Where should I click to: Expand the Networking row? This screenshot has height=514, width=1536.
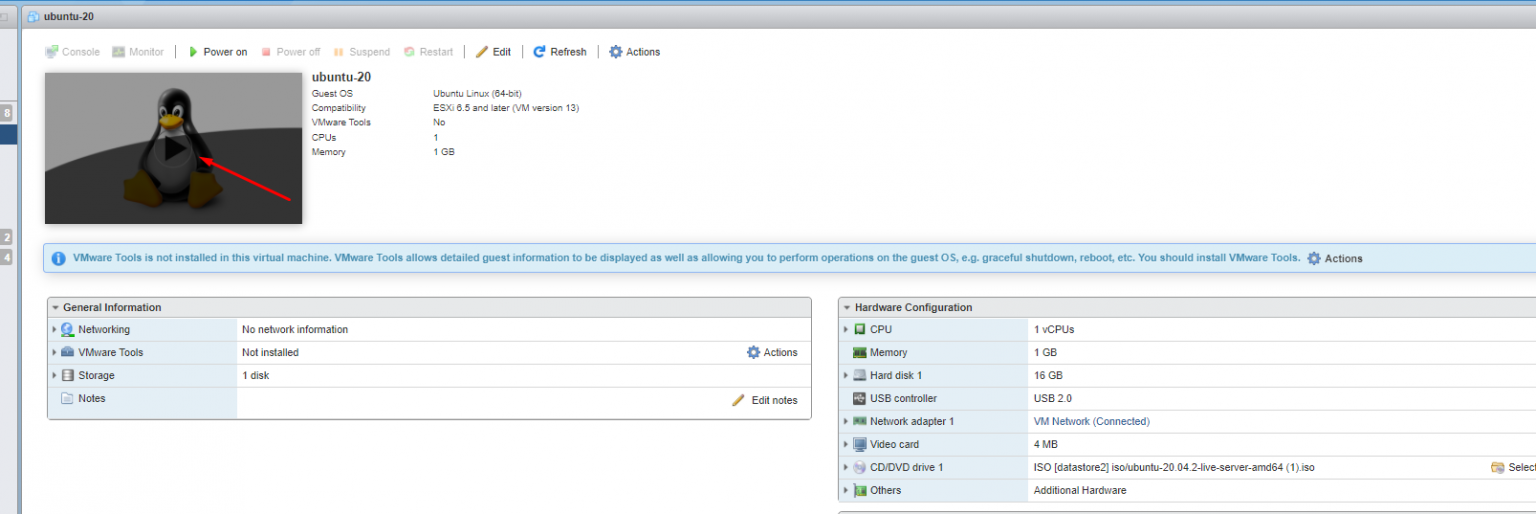click(x=54, y=329)
